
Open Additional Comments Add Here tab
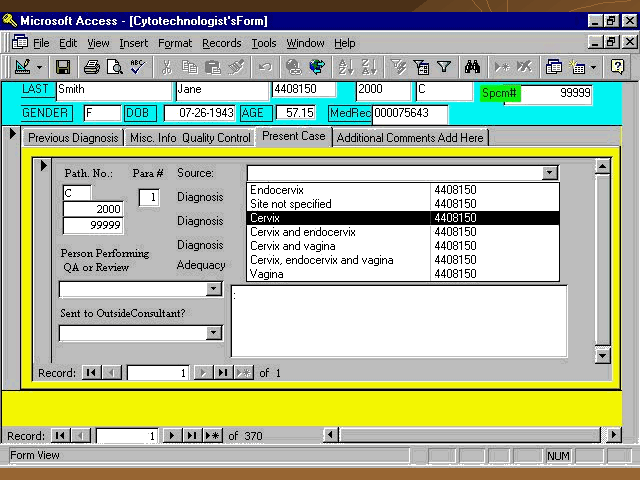pos(410,138)
